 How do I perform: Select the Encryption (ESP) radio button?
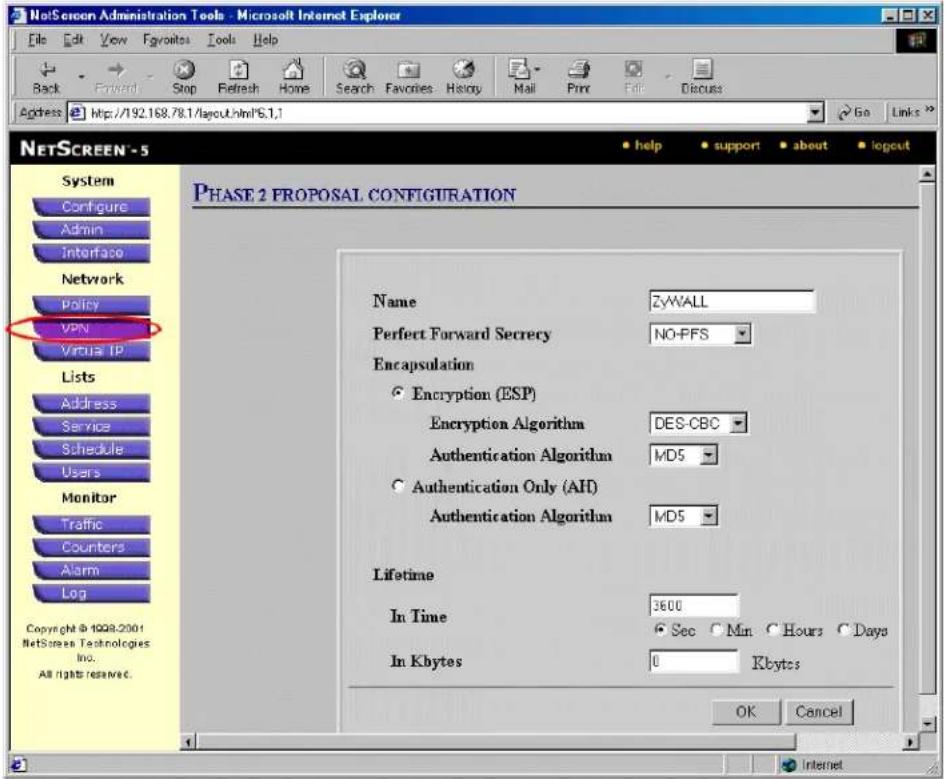pyautogui.click(x=398, y=393)
